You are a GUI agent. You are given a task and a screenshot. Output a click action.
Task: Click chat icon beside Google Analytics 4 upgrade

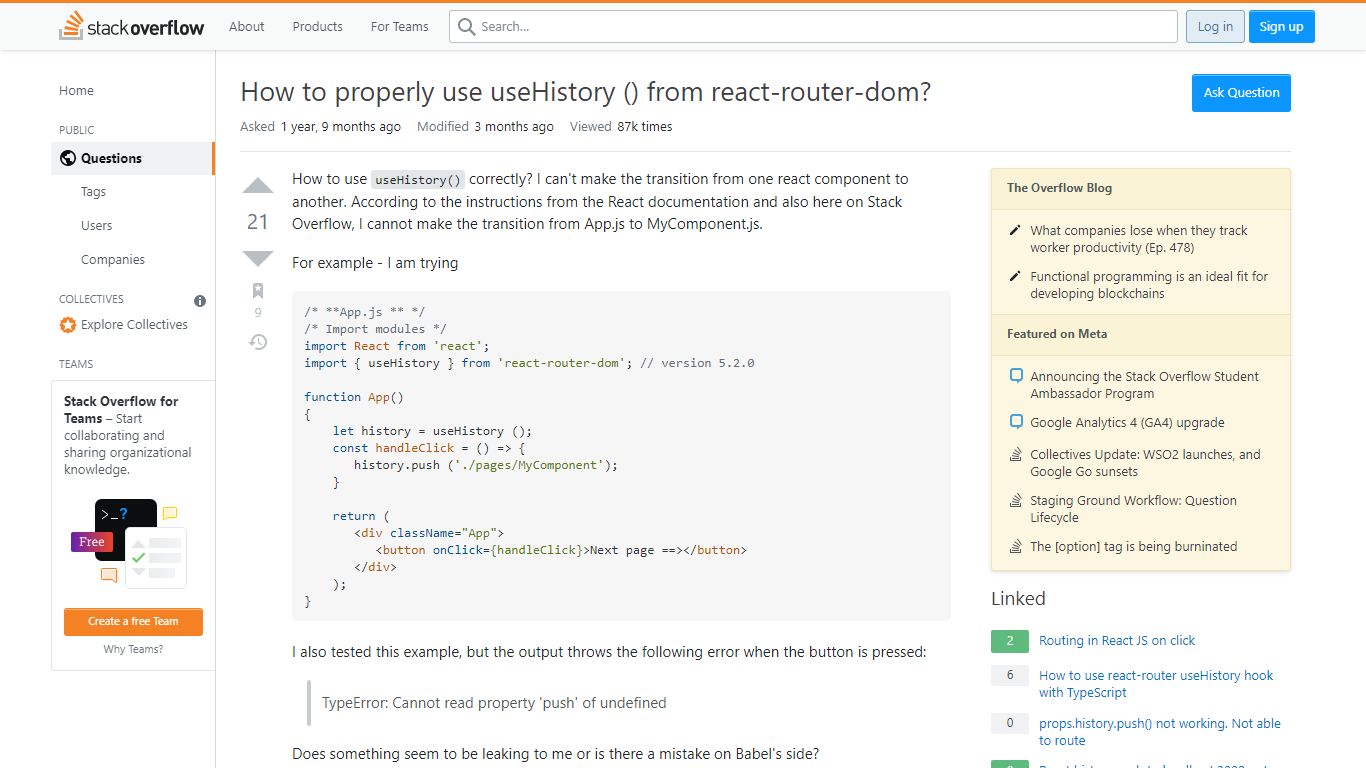coord(1016,422)
